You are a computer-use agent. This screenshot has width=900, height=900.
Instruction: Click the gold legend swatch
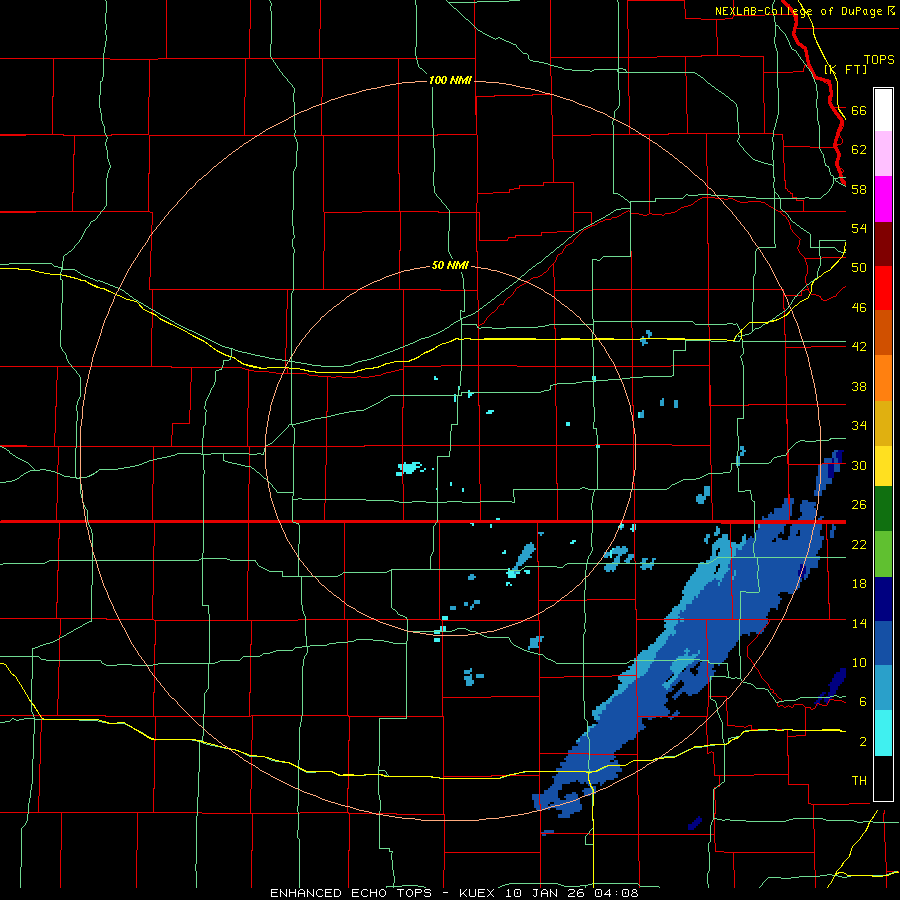[x=883, y=423]
